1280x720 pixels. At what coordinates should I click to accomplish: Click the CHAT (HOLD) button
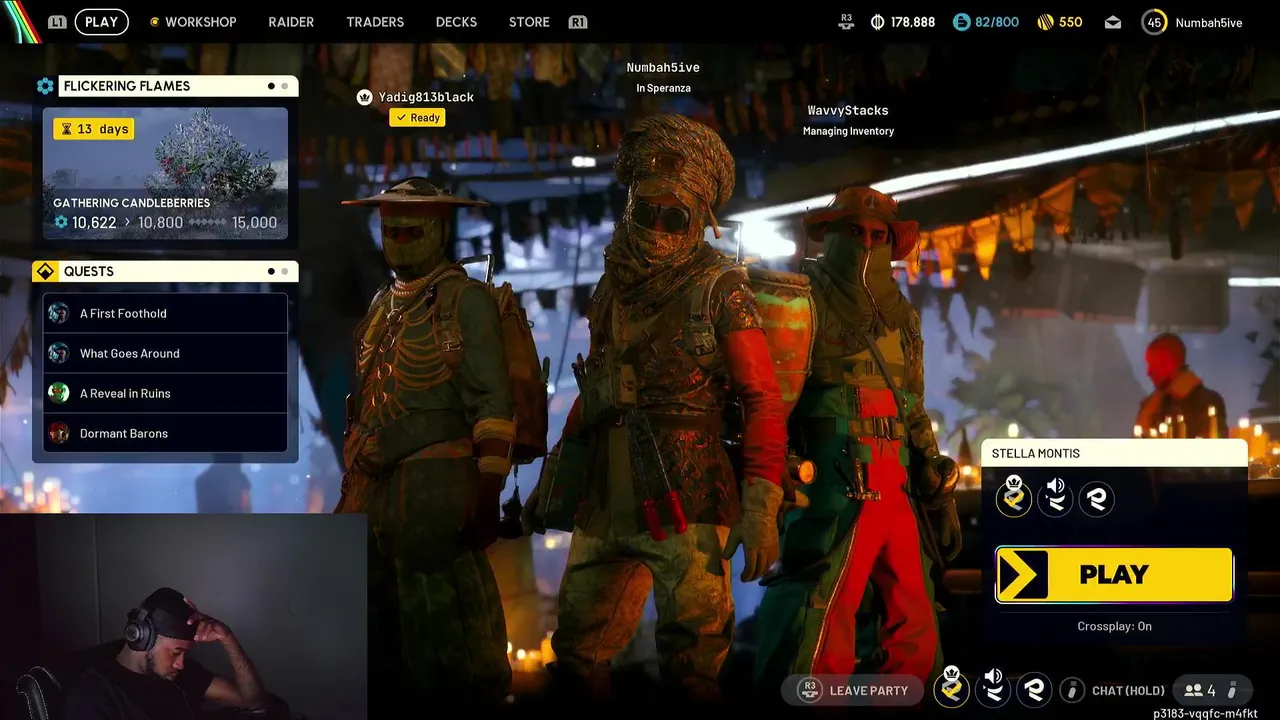point(1128,691)
